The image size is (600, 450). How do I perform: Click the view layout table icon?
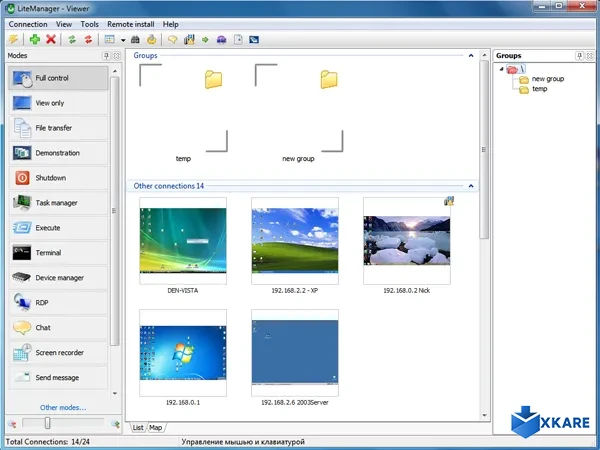click(110, 39)
